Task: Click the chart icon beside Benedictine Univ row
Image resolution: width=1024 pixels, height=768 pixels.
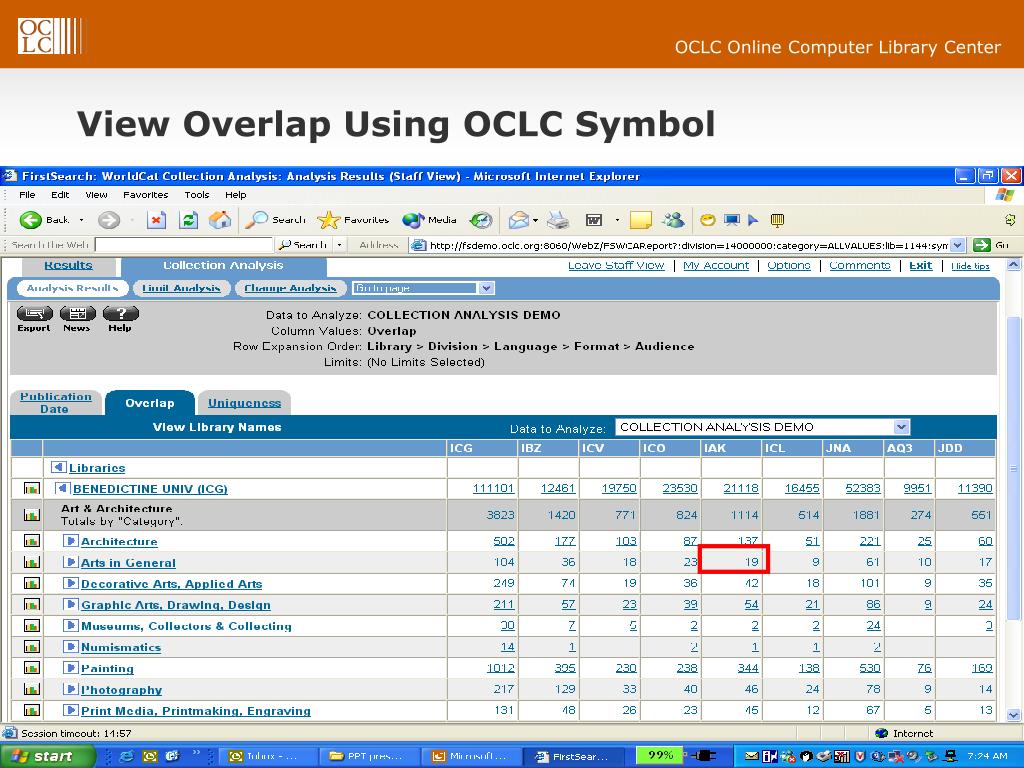Action: tap(31, 488)
